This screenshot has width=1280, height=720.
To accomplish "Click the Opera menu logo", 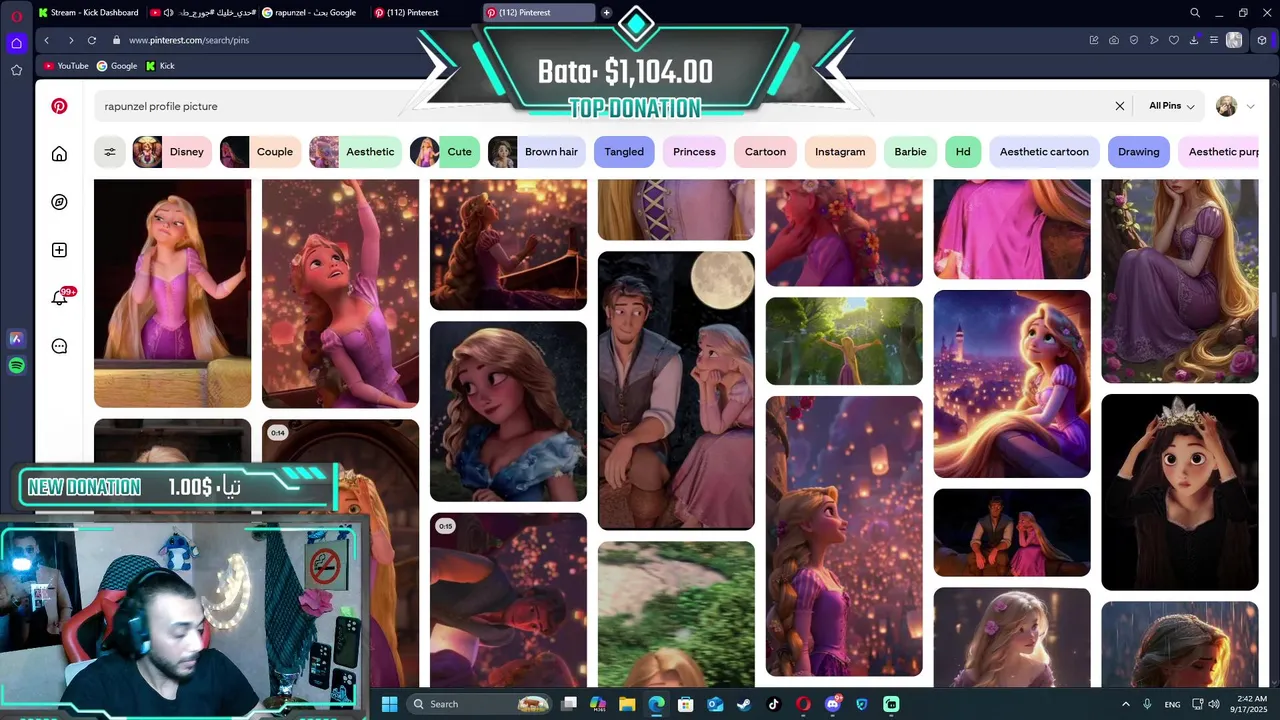I will click(x=16, y=16).
